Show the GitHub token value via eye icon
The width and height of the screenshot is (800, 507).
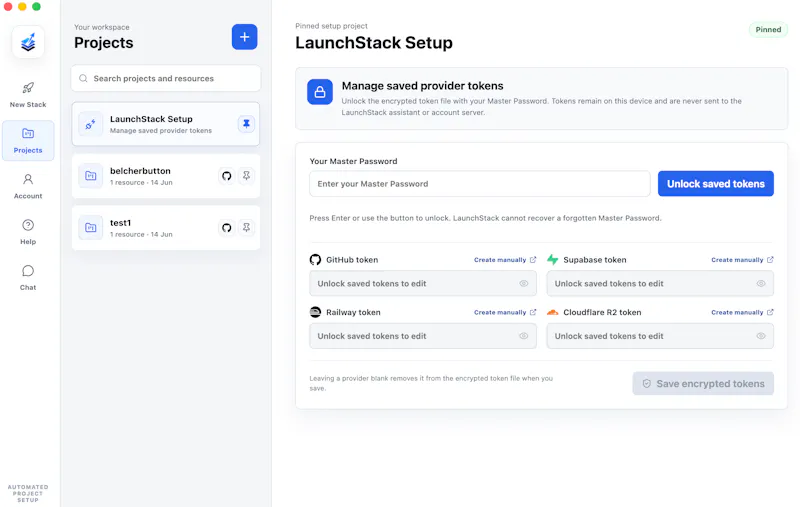coord(523,284)
